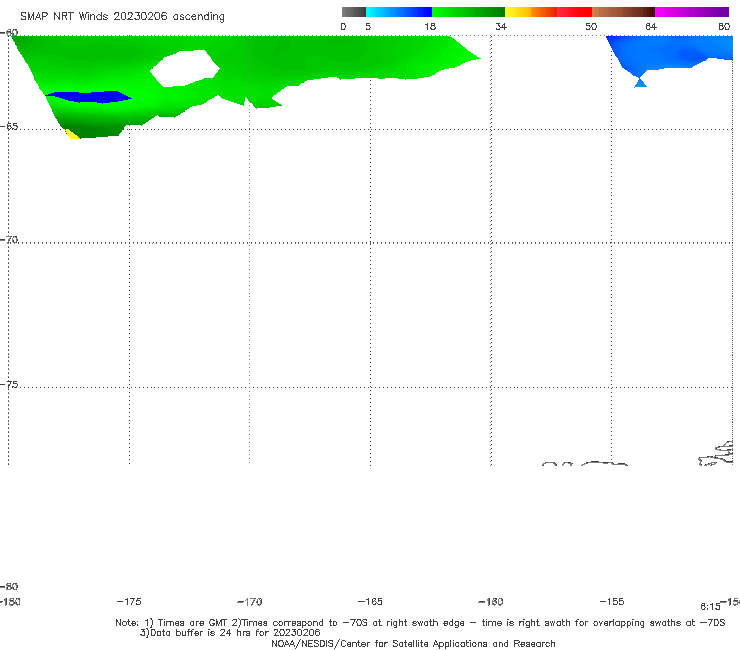Click the cyan-to-blue segment of the colorbar
Screen dimensions: 740x650
(399, 12)
